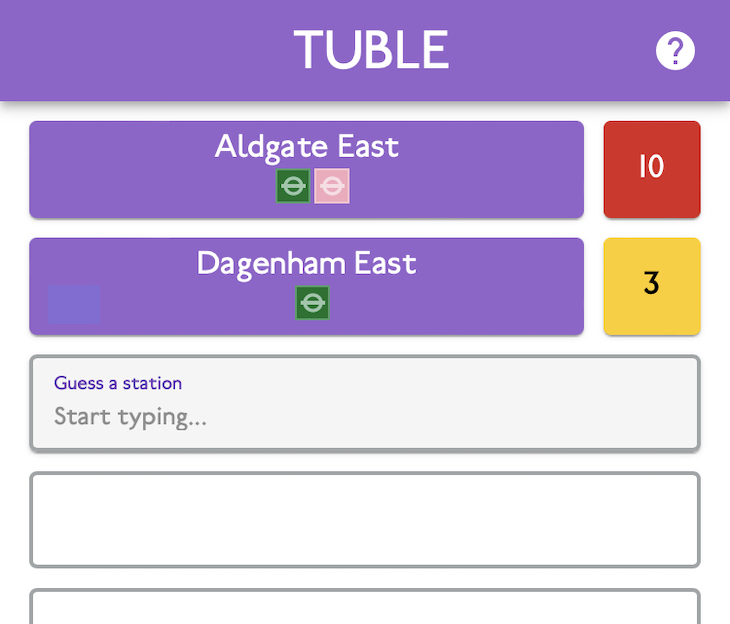Click the partially visible bottom guess slot
The height and width of the screenshot is (624, 730).
pyautogui.click(x=365, y=606)
